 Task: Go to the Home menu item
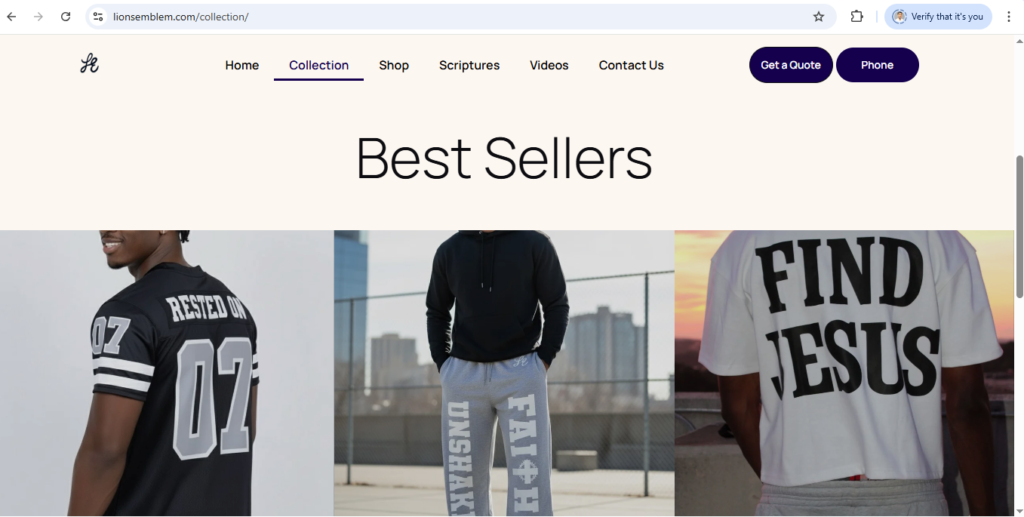pos(242,65)
